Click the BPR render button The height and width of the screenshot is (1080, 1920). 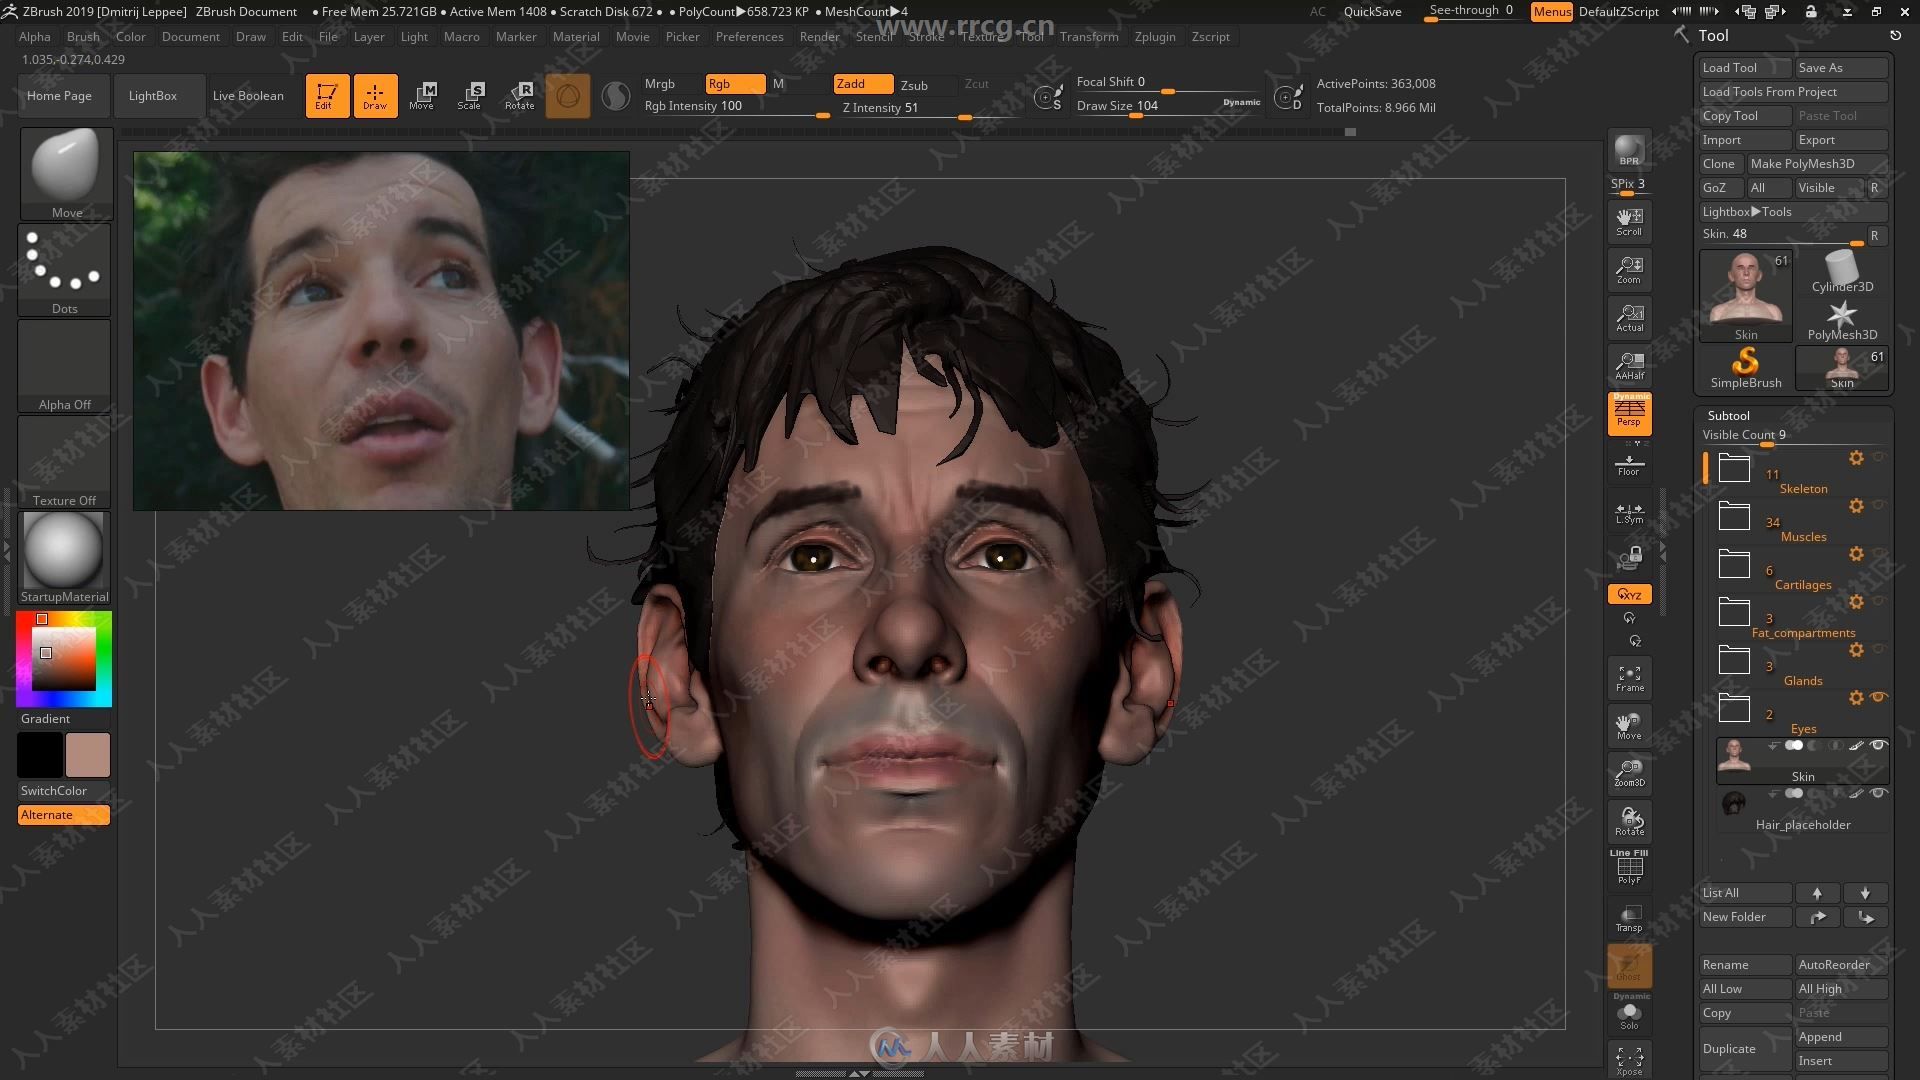[1629, 150]
